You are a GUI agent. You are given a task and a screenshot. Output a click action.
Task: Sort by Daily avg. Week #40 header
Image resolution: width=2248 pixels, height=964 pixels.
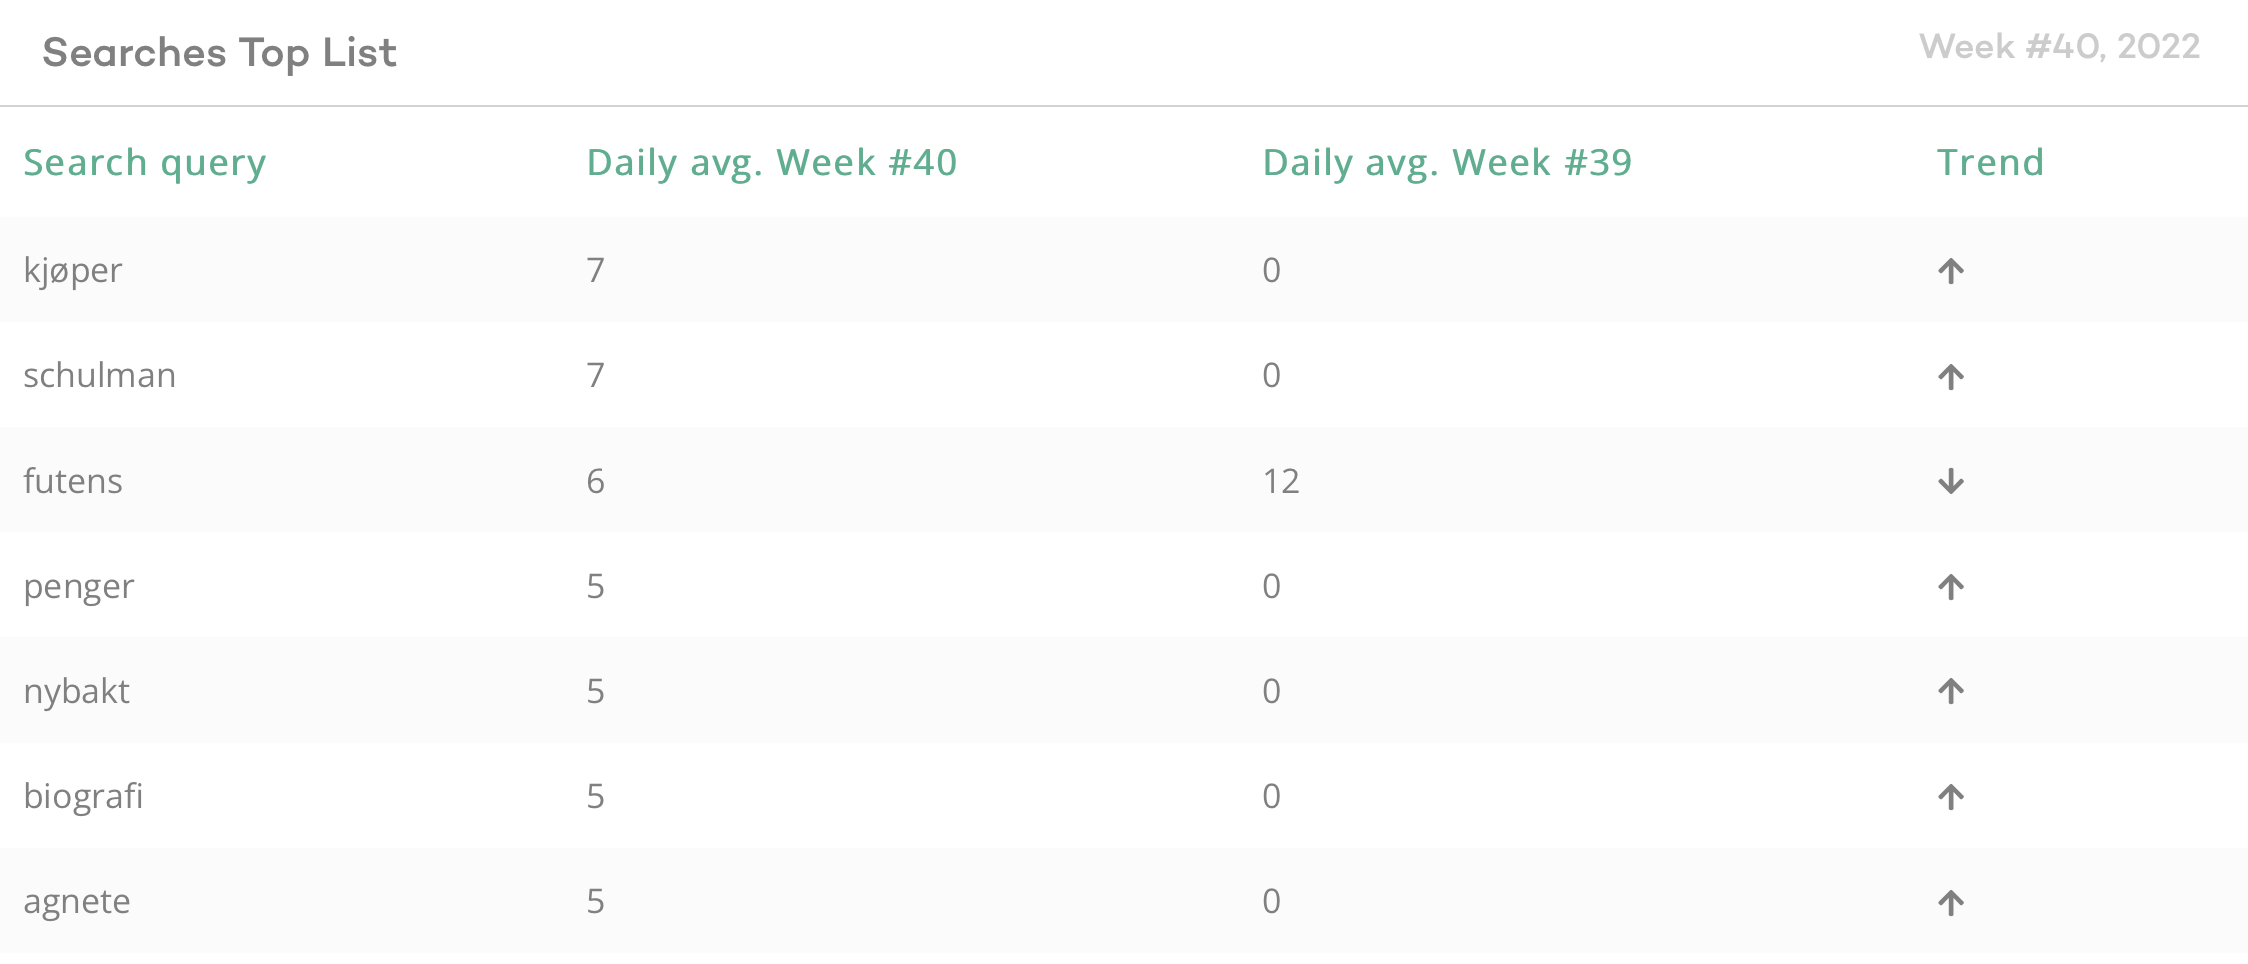click(771, 163)
